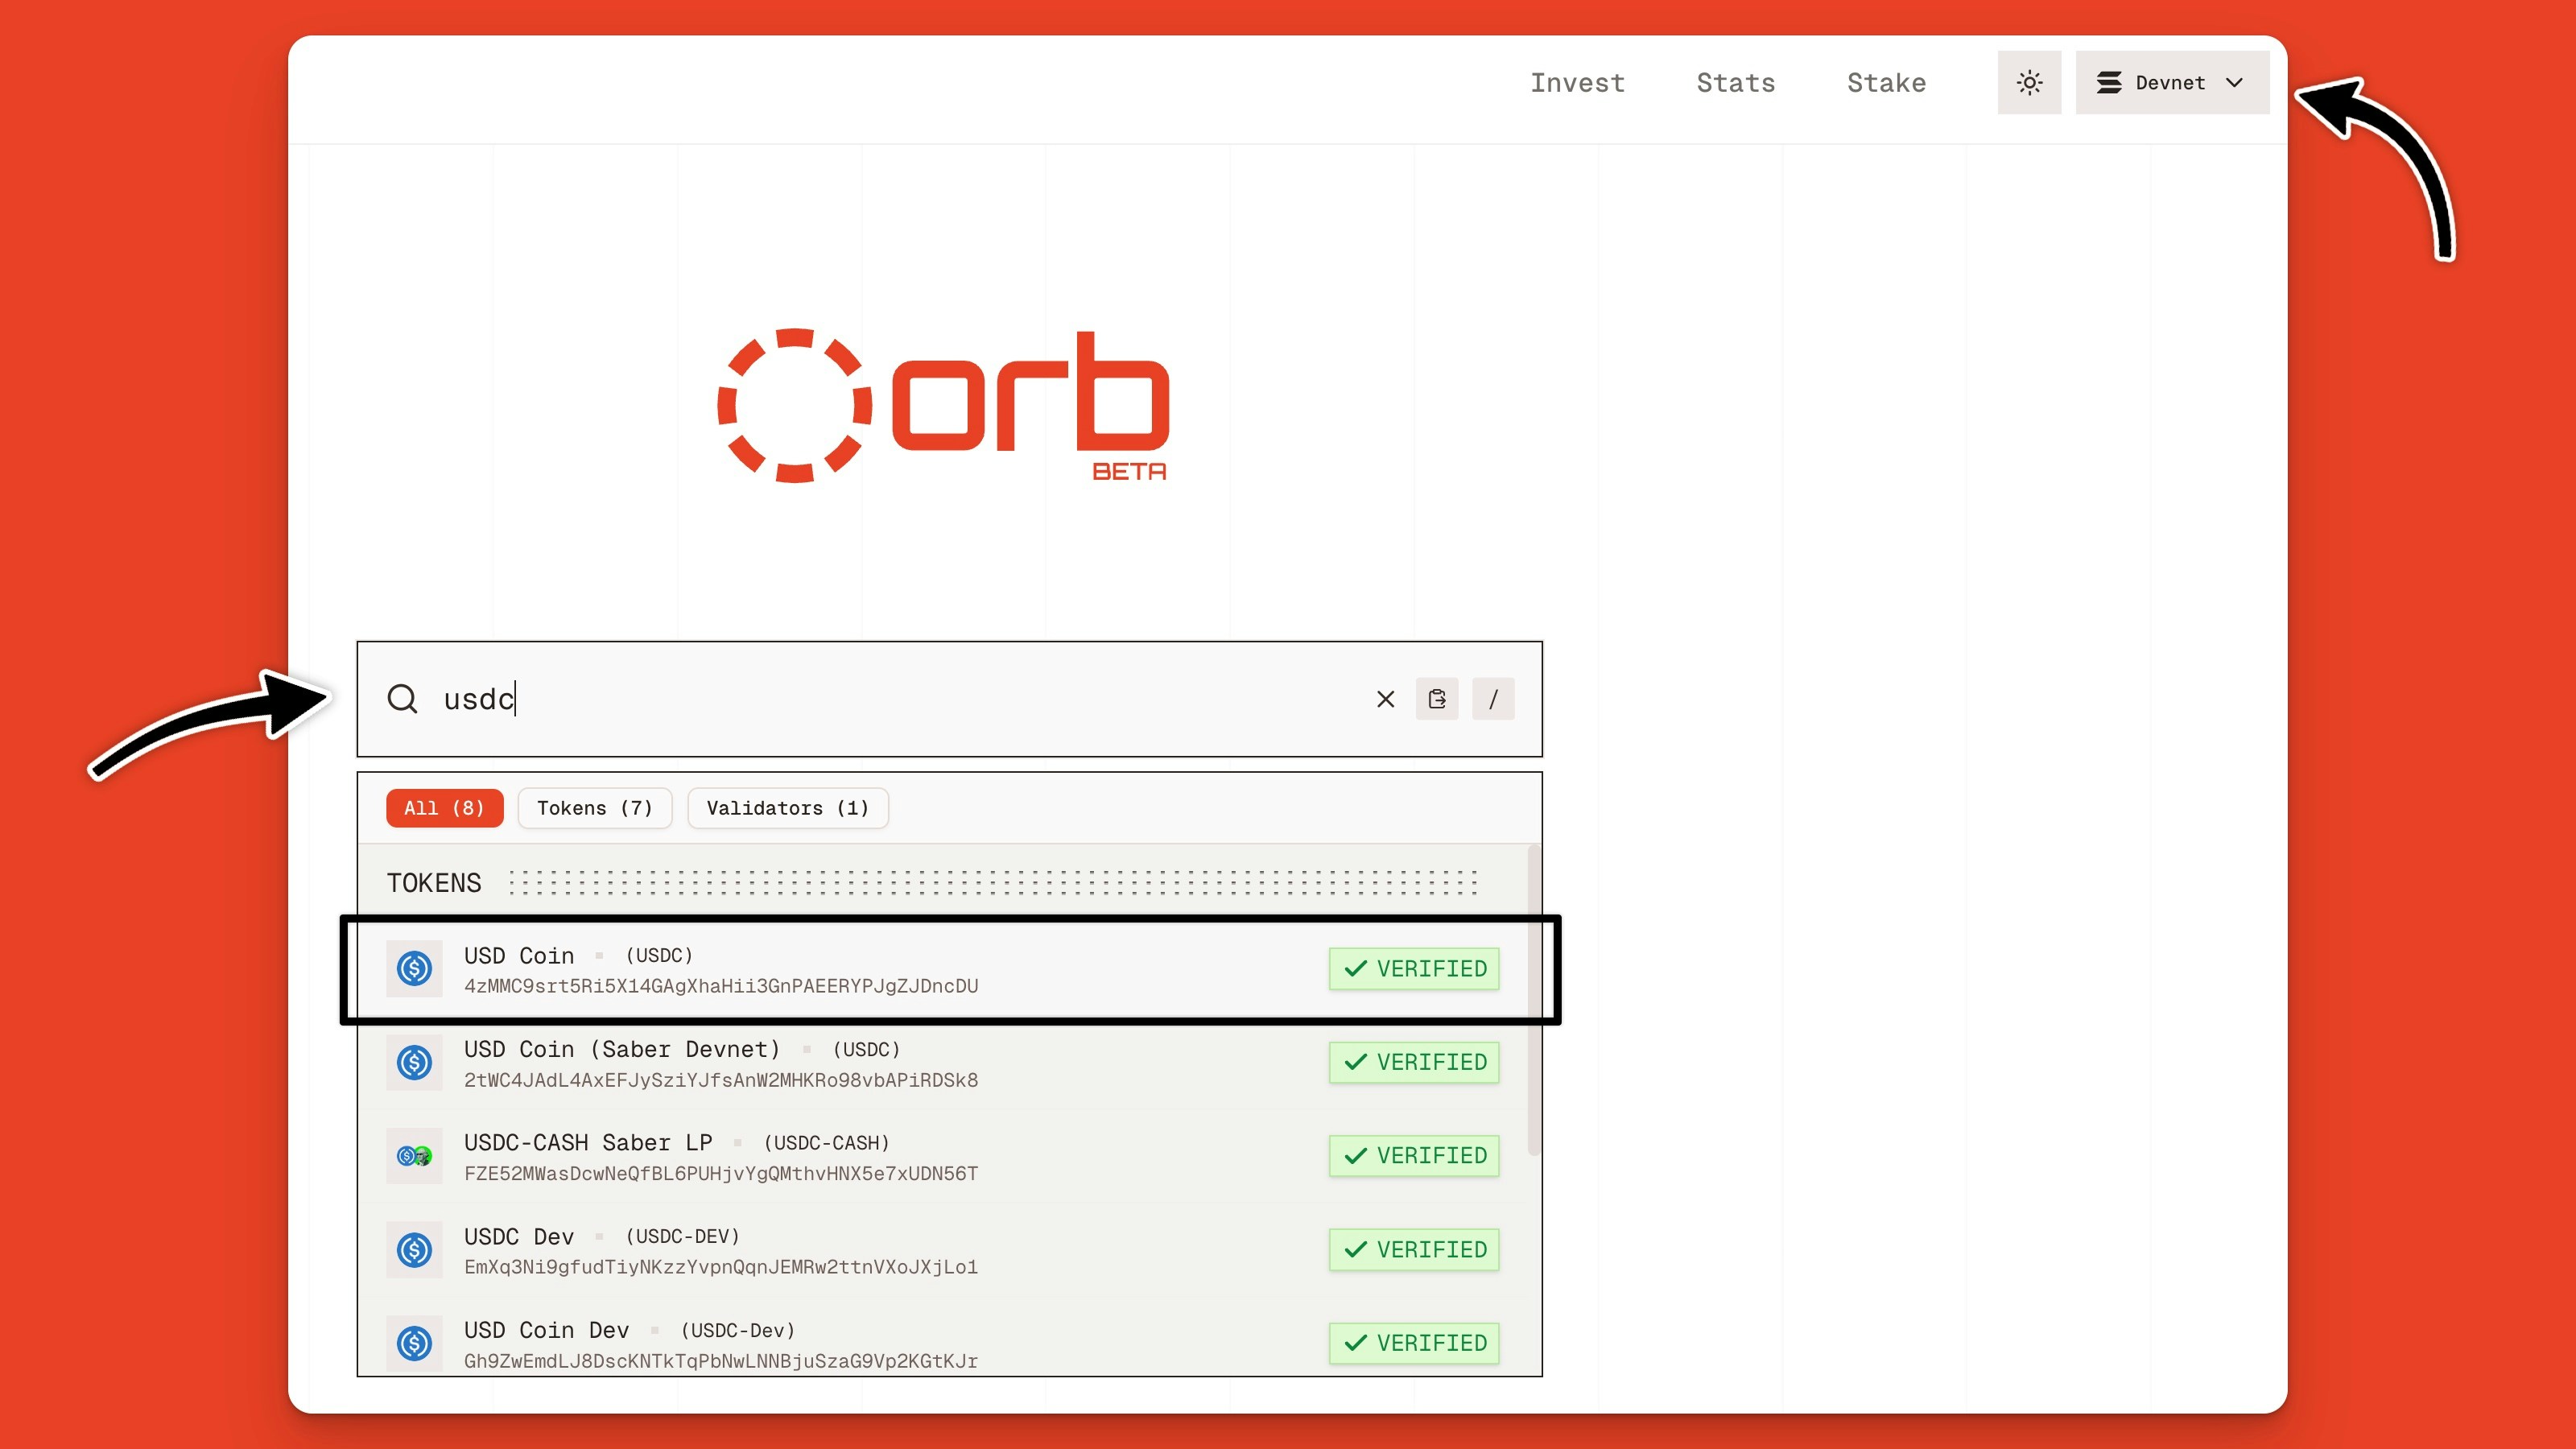Open the Devnet network dropdown
Screen dimensions: 2576x1449
tap(2171, 83)
